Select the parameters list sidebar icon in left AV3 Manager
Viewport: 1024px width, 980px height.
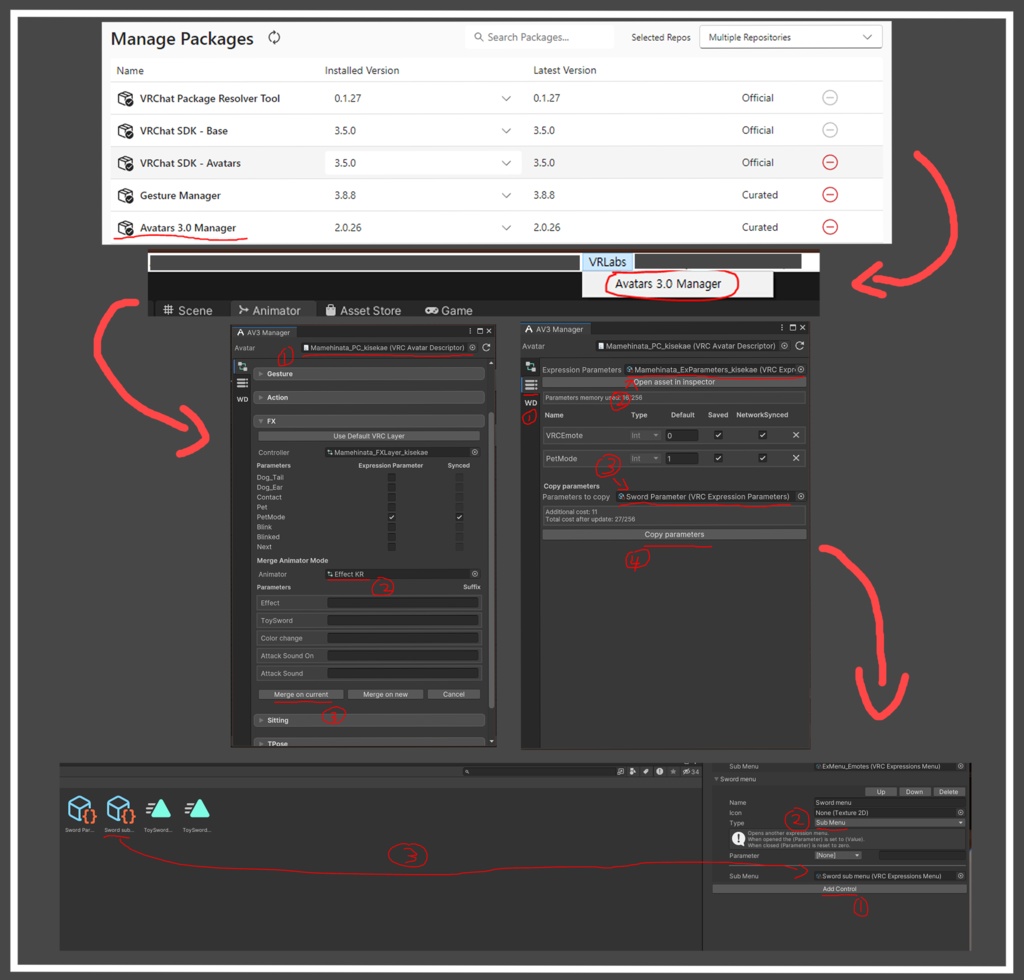[x=242, y=383]
